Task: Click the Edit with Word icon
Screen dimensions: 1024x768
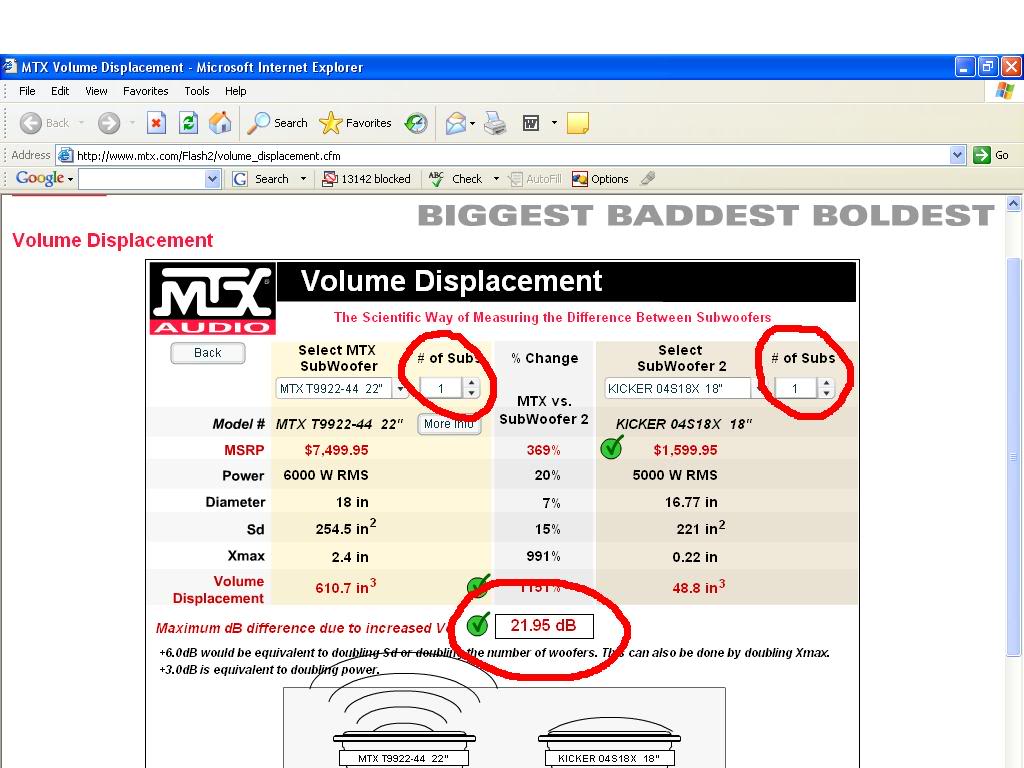Action: tap(531, 123)
